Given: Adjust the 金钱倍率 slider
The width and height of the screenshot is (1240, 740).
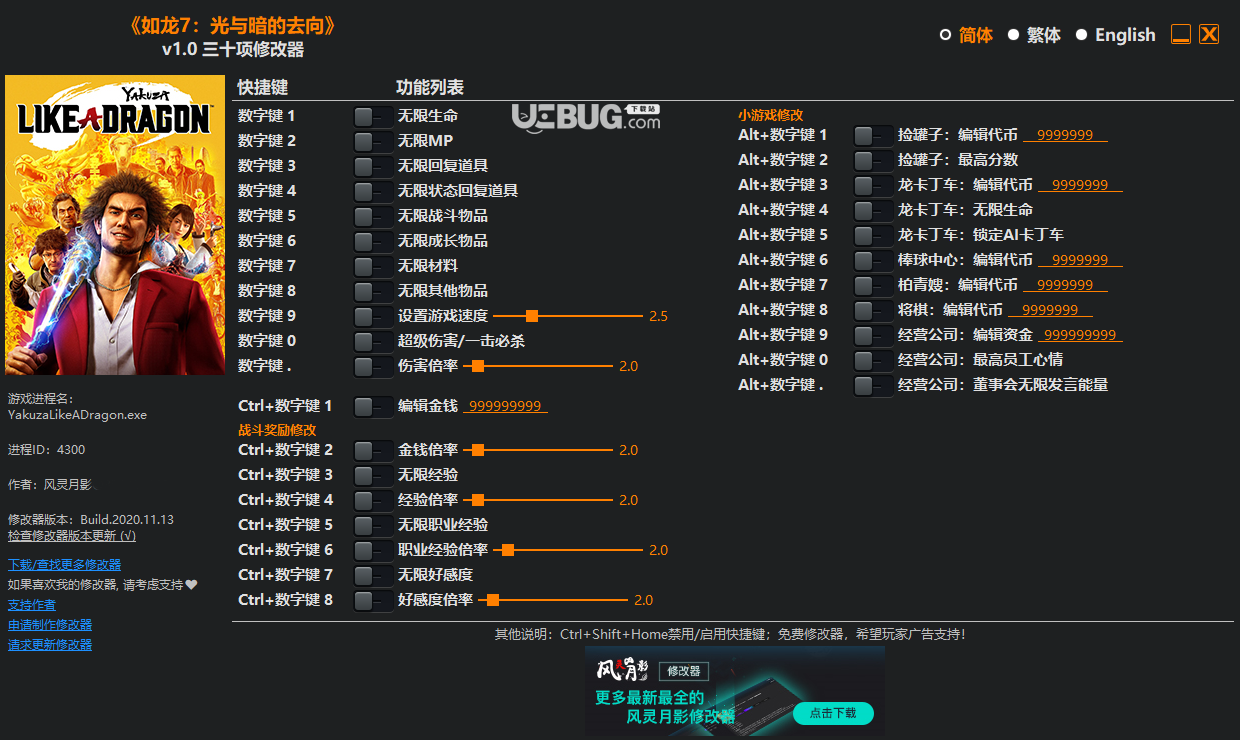Looking at the screenshot, I should coord(537,450).
